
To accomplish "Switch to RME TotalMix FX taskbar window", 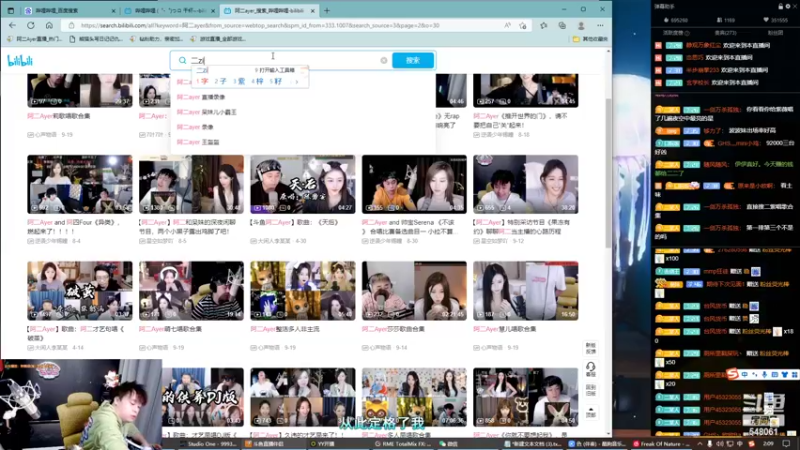I will 403,444.
